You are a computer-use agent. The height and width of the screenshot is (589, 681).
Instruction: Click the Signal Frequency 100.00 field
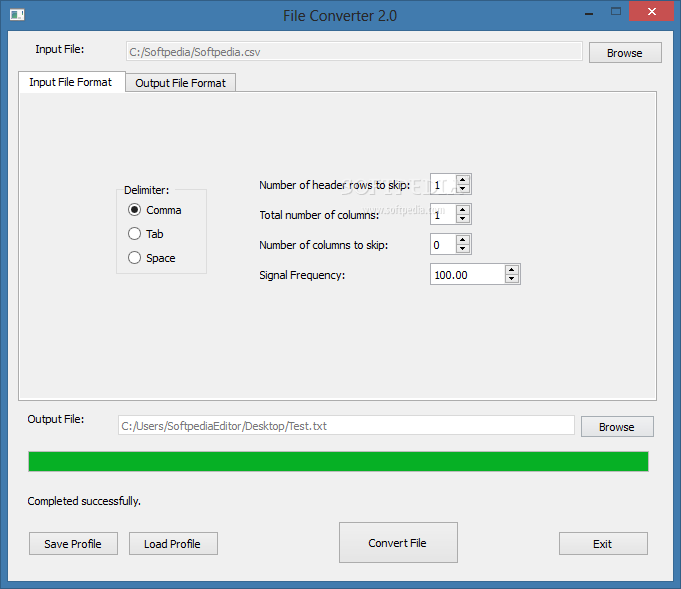[x=468, y=274]
